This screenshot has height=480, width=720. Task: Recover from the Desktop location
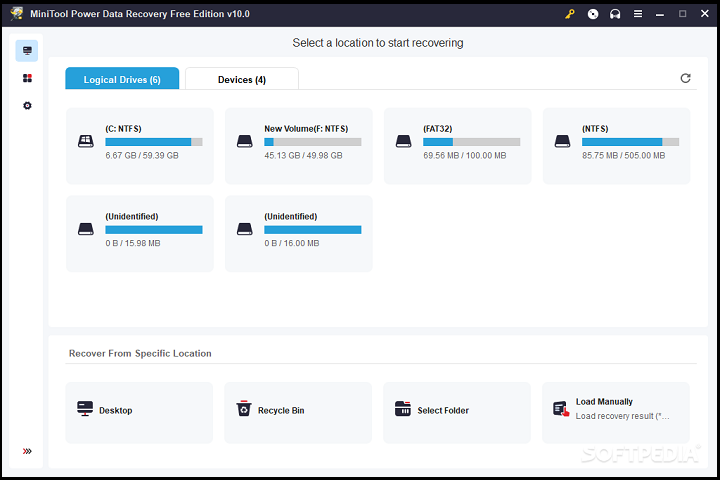[139, 411]
